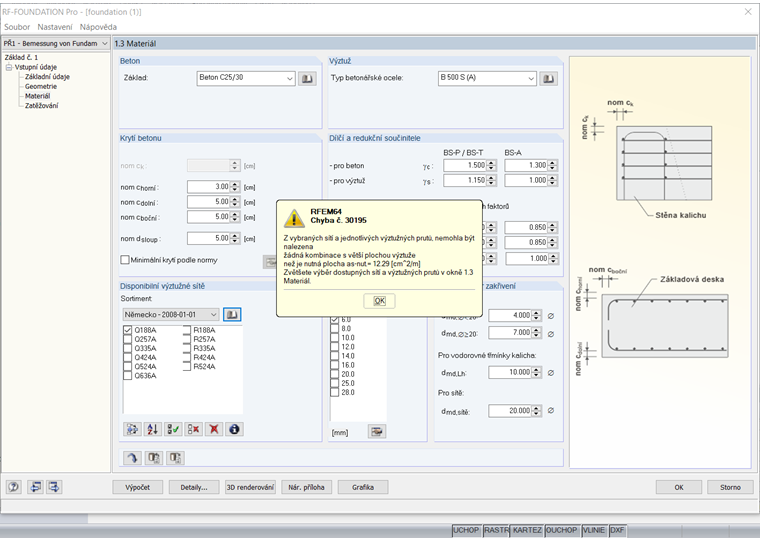The image size is (760, 542).
Task: Show mesh info with the blue info icon
Action: (x=234, y=429)
